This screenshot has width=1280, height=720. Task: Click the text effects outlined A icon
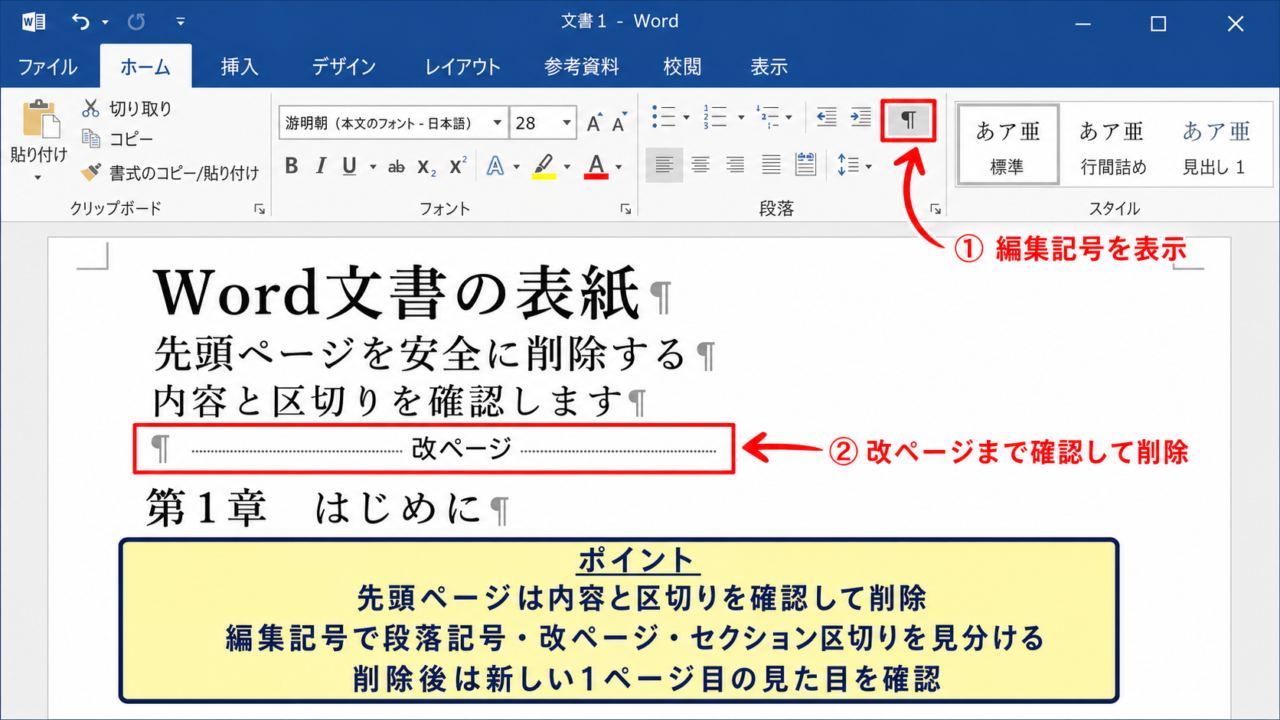pyautogui.click(x=494, y=166)
